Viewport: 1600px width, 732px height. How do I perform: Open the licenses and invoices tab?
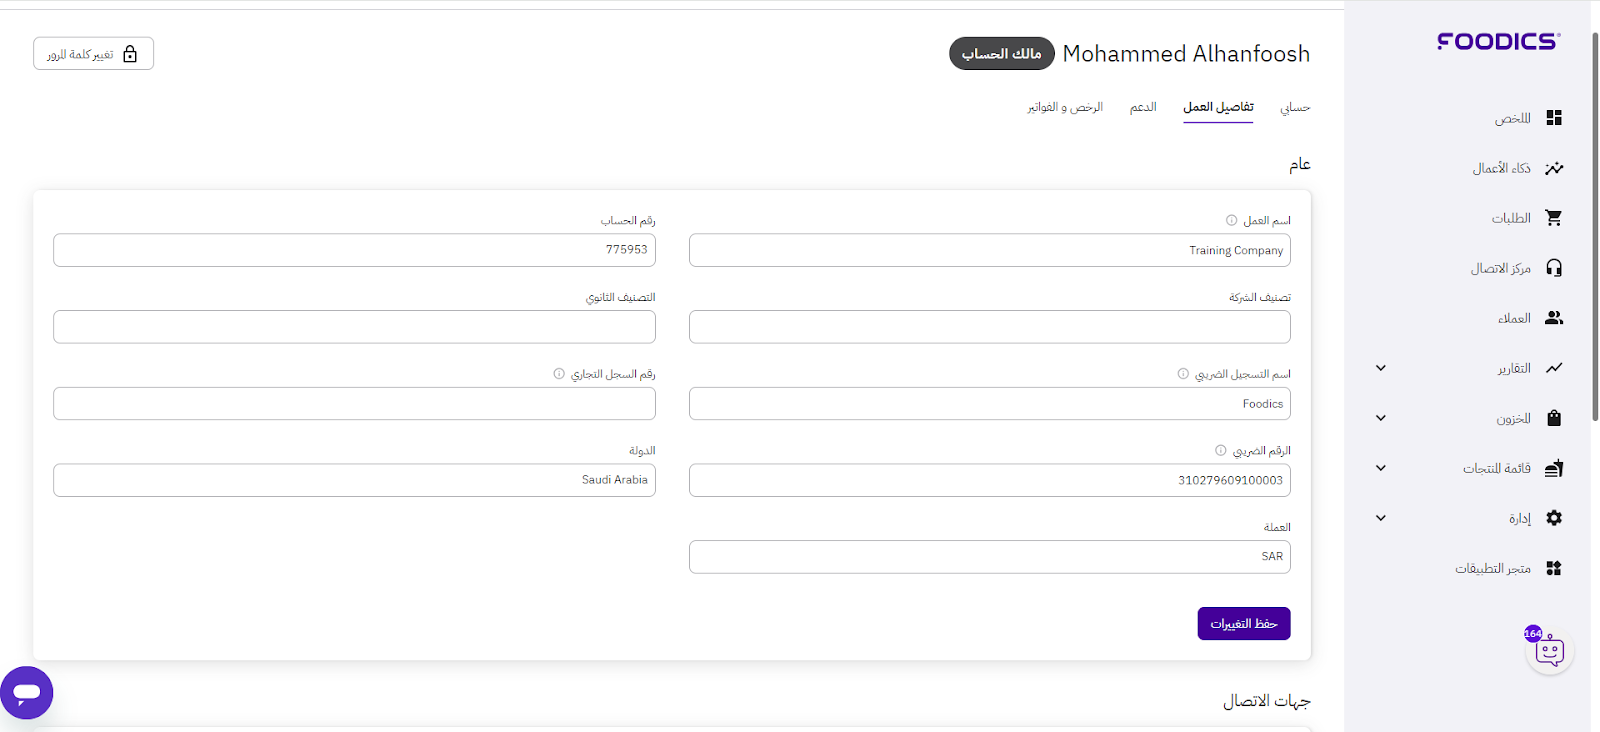[x=1065, y=107]
